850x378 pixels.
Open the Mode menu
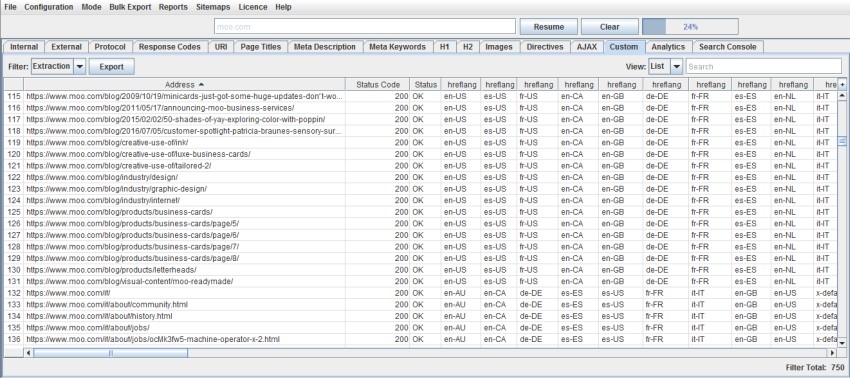tap(91, 7)
